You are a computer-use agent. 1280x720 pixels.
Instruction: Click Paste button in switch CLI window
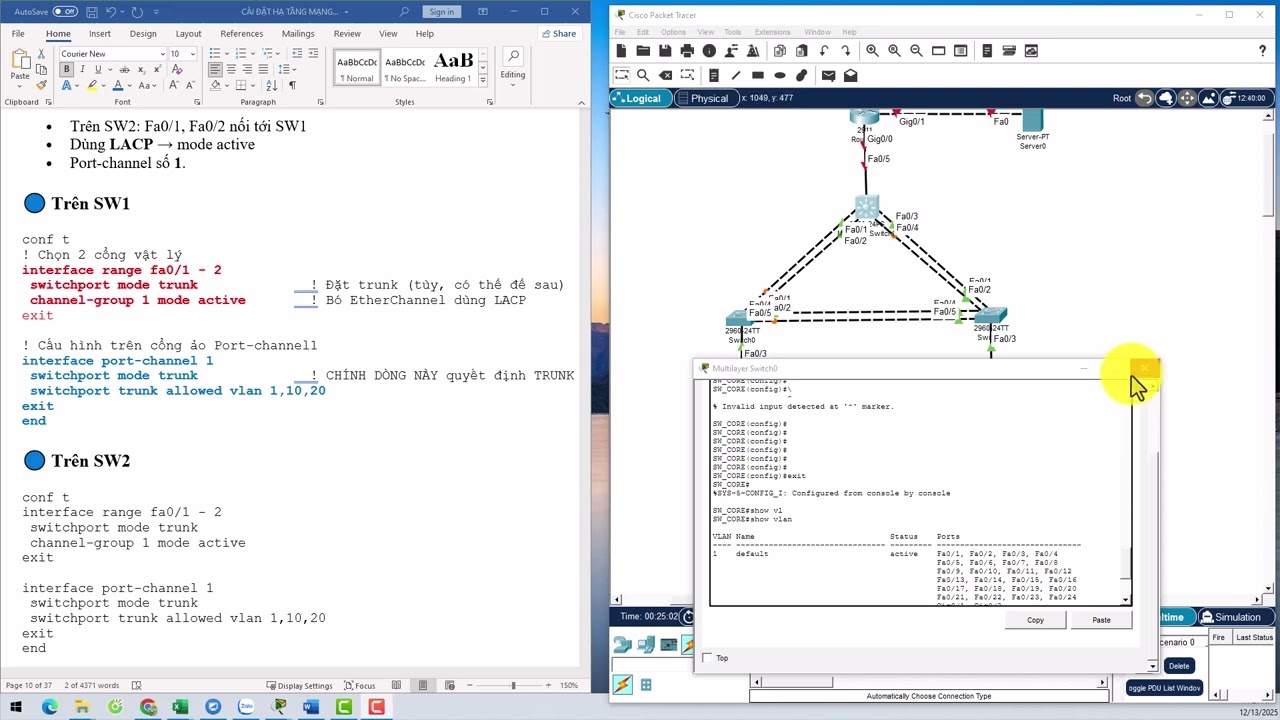pos(1101,620)
